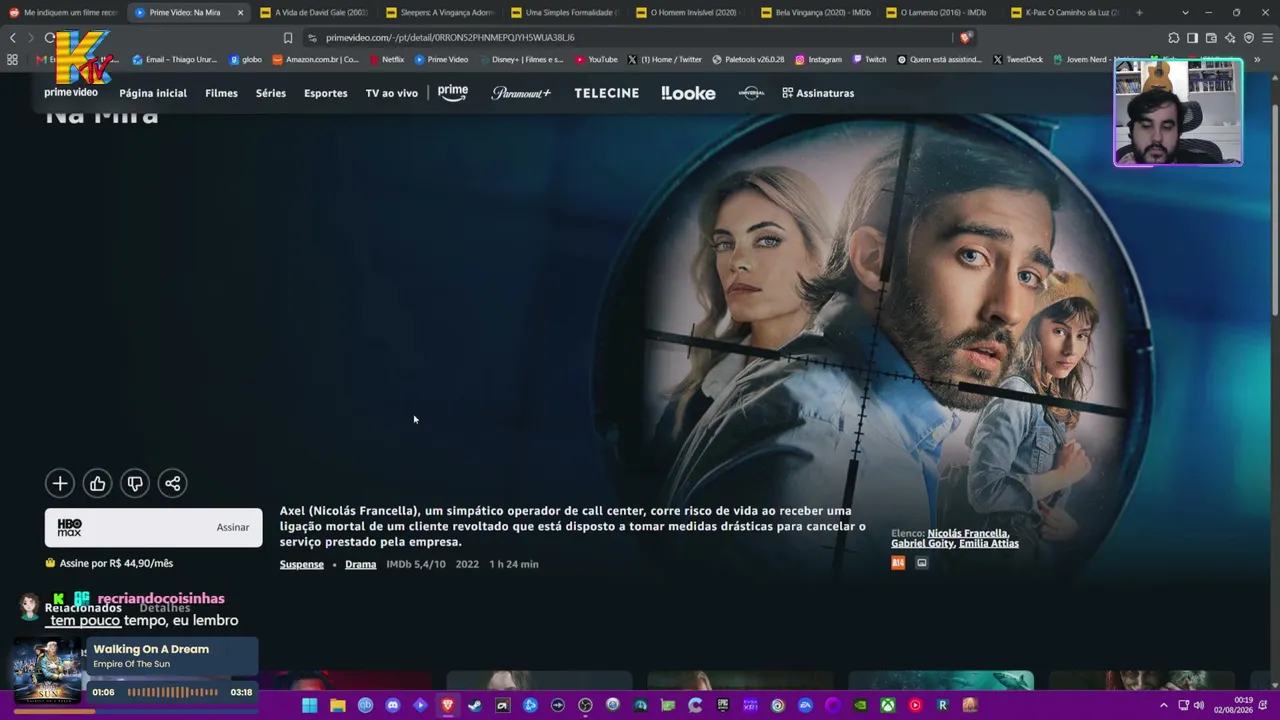
Task: Switch to the Detalhes tab
Action: 165,608
